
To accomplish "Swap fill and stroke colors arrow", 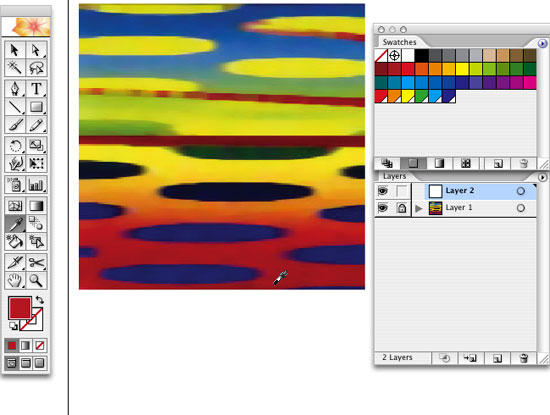I will click(x=39, y=300).
